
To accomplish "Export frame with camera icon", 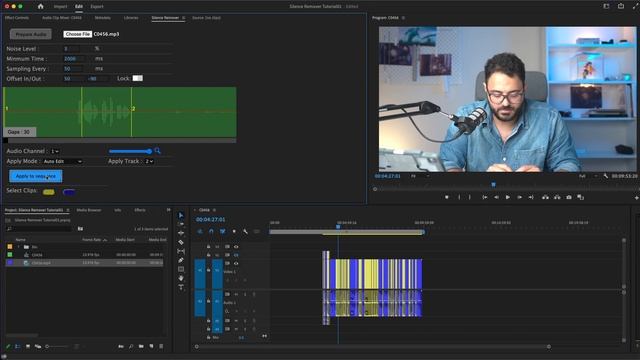I will click(569, 197).
